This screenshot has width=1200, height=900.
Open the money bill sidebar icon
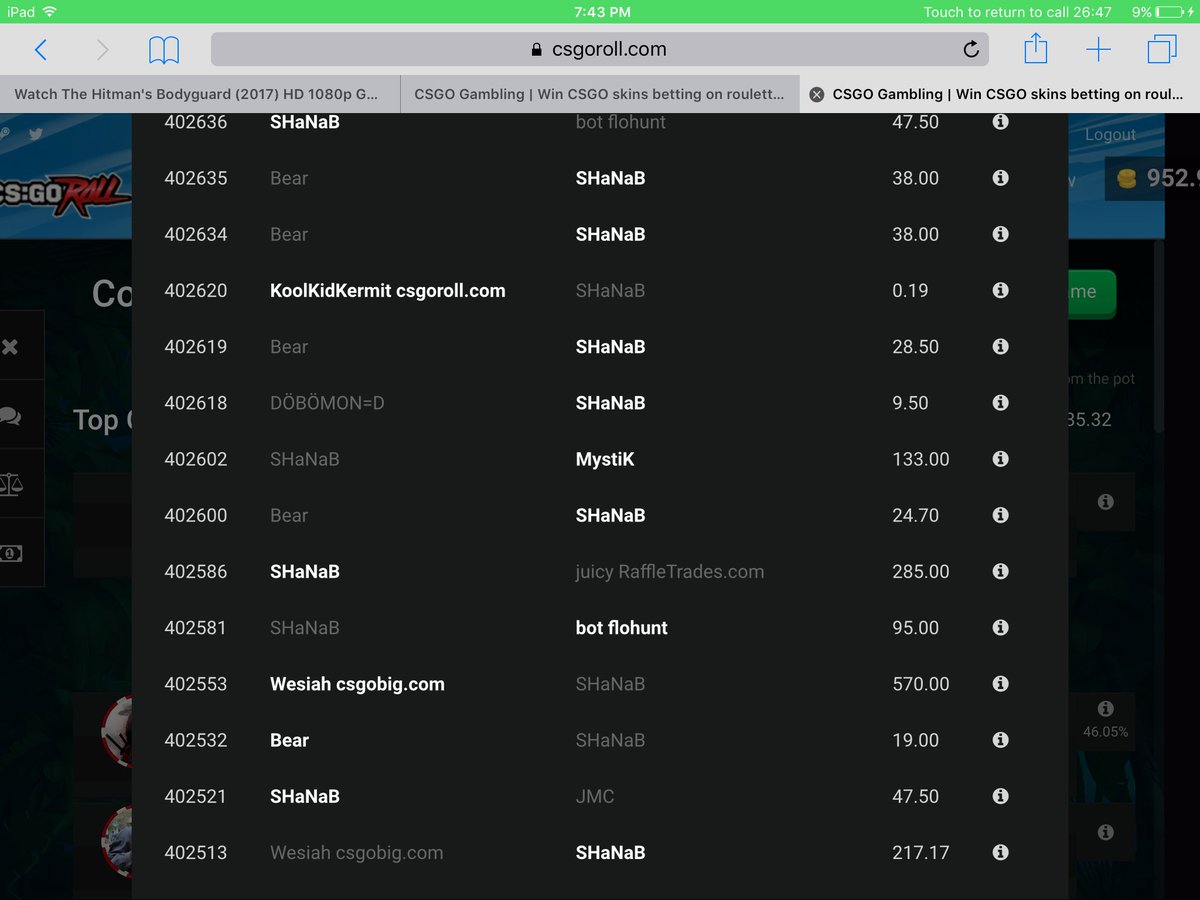pyautogui.click(x=11, y=553)
